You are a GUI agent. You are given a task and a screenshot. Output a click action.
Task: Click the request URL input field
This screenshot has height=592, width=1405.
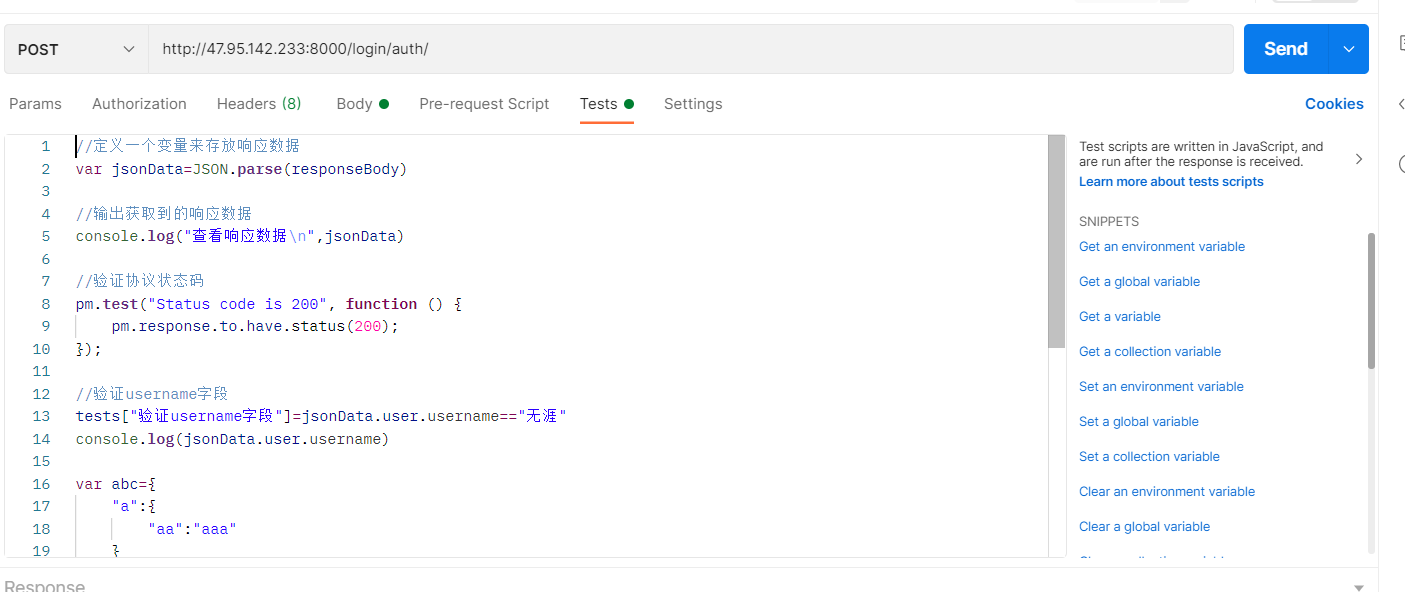690,49
